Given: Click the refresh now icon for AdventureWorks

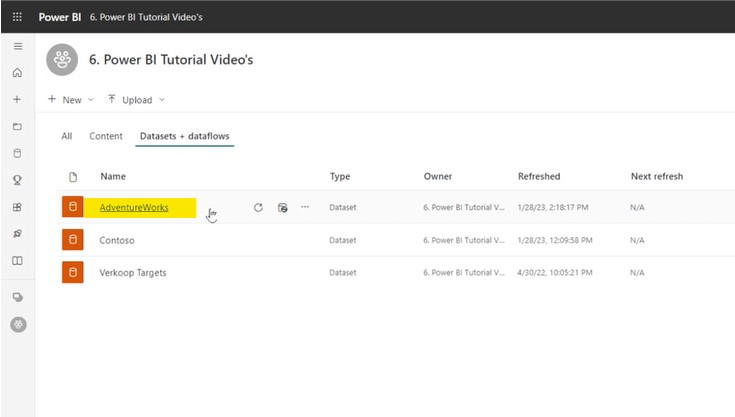Looking at the screenshot, I should 258,208.
